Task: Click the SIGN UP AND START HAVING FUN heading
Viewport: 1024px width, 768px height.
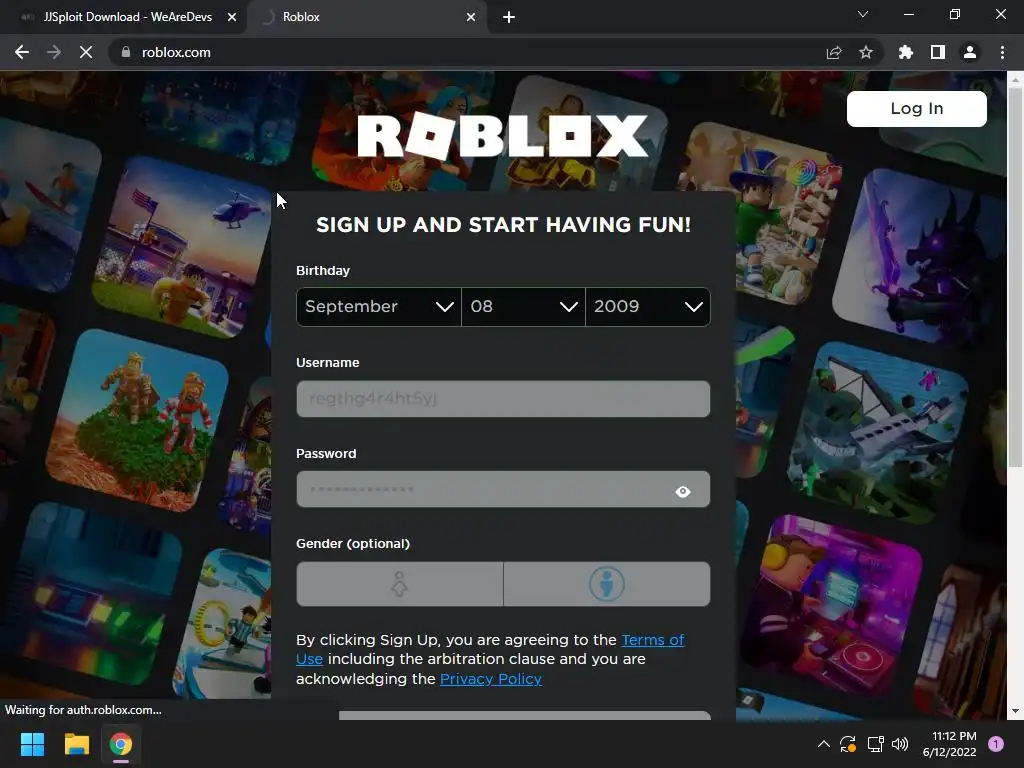Action: (x=503, y=225)
